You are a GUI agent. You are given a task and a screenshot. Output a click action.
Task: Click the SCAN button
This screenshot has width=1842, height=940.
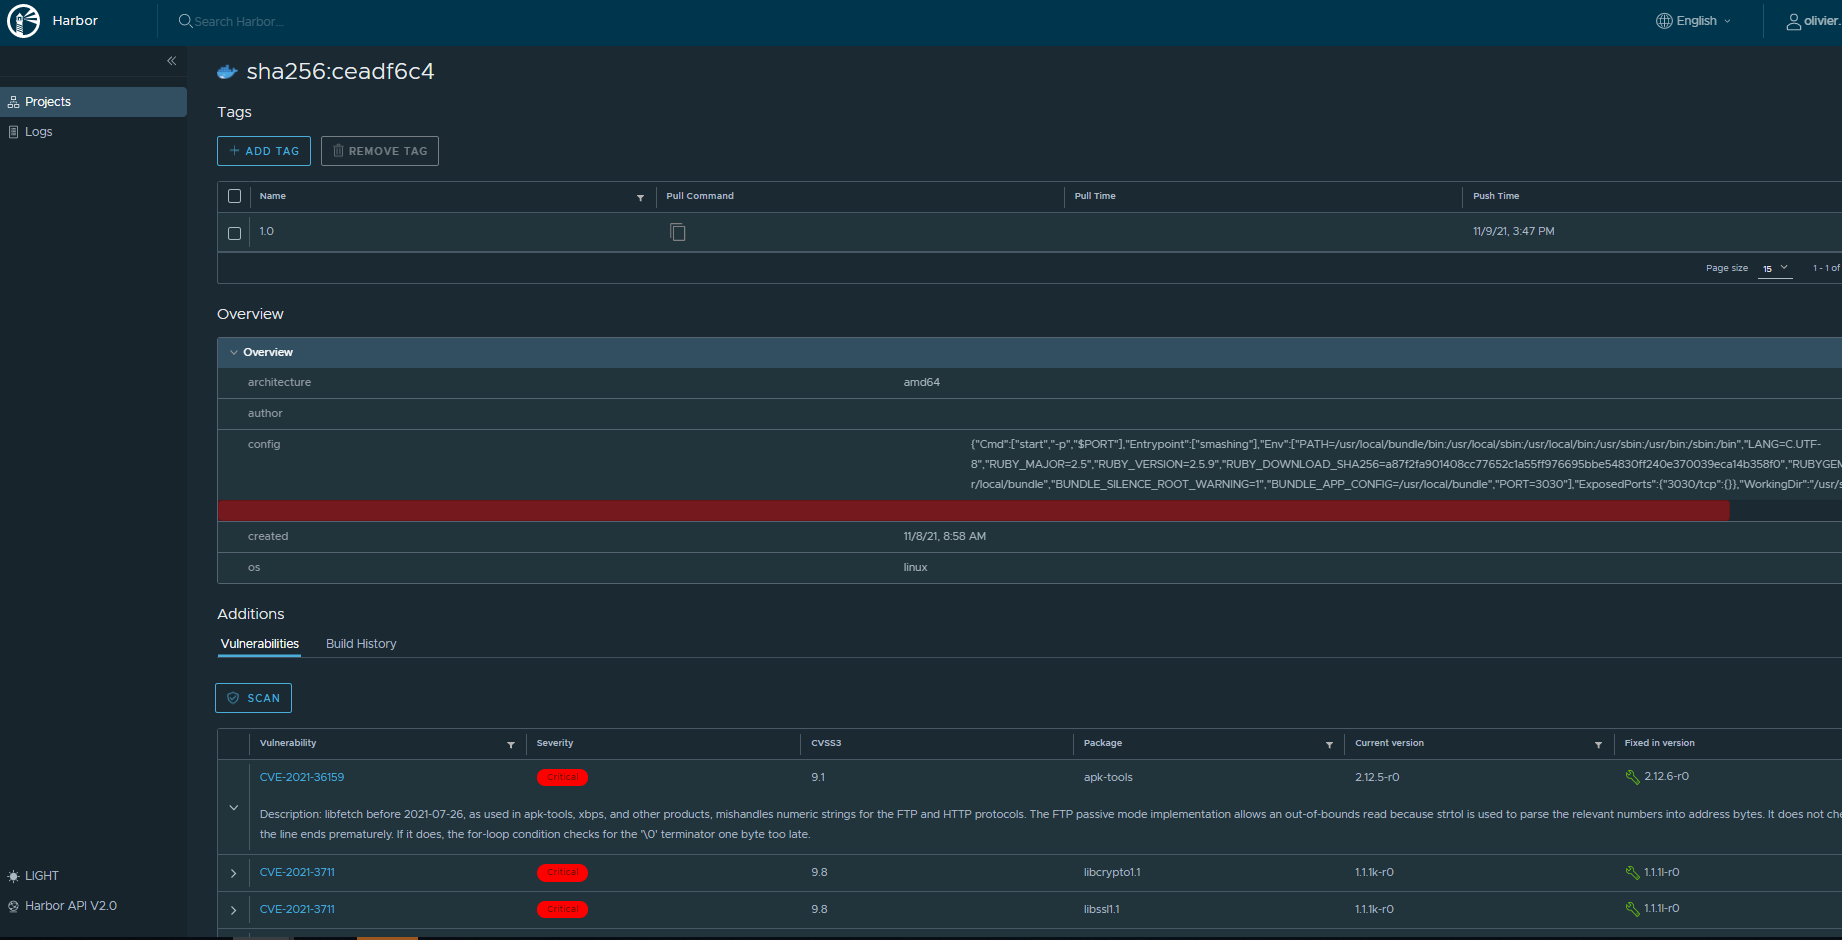[x=253, y=698]
